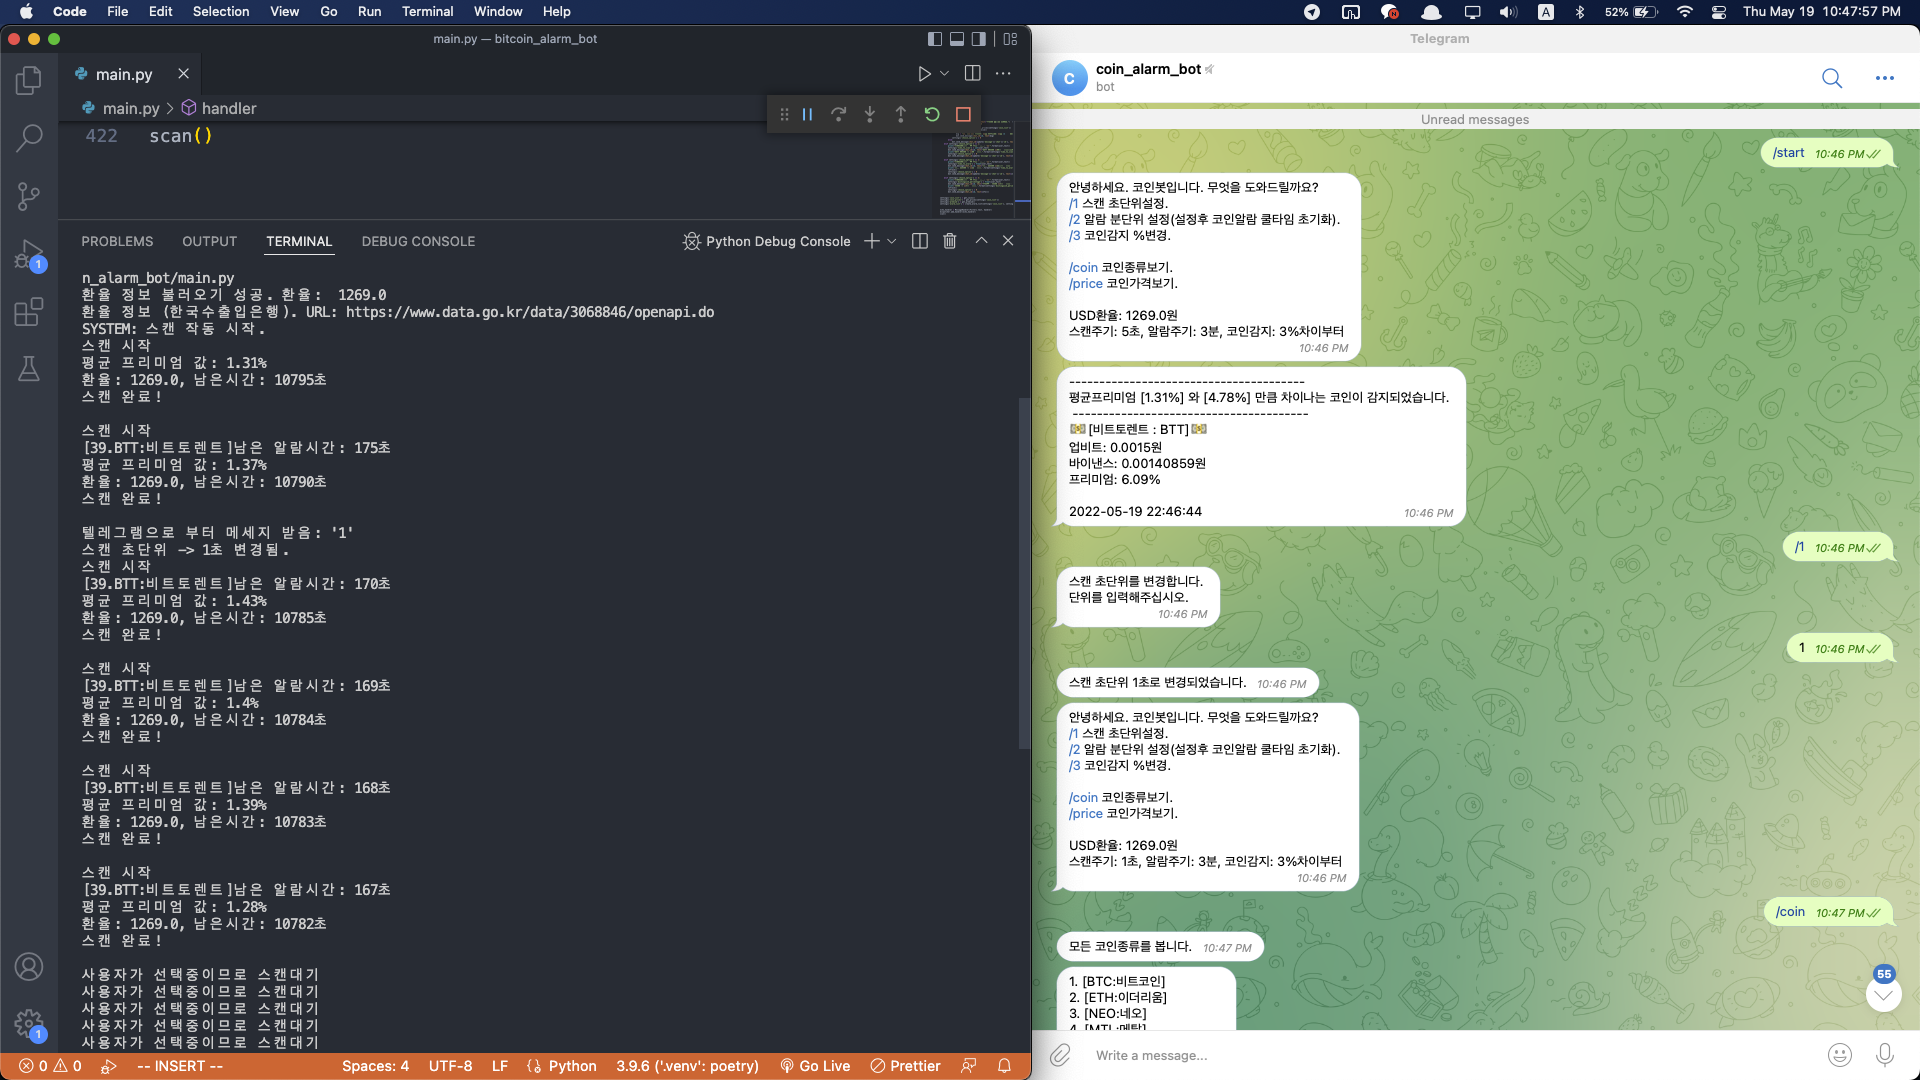The height and width of the screenshot is (1080, 1920).
Task: Record a voice message in Telegram
Action: pyautogui.click(x=1885, y=1055)
